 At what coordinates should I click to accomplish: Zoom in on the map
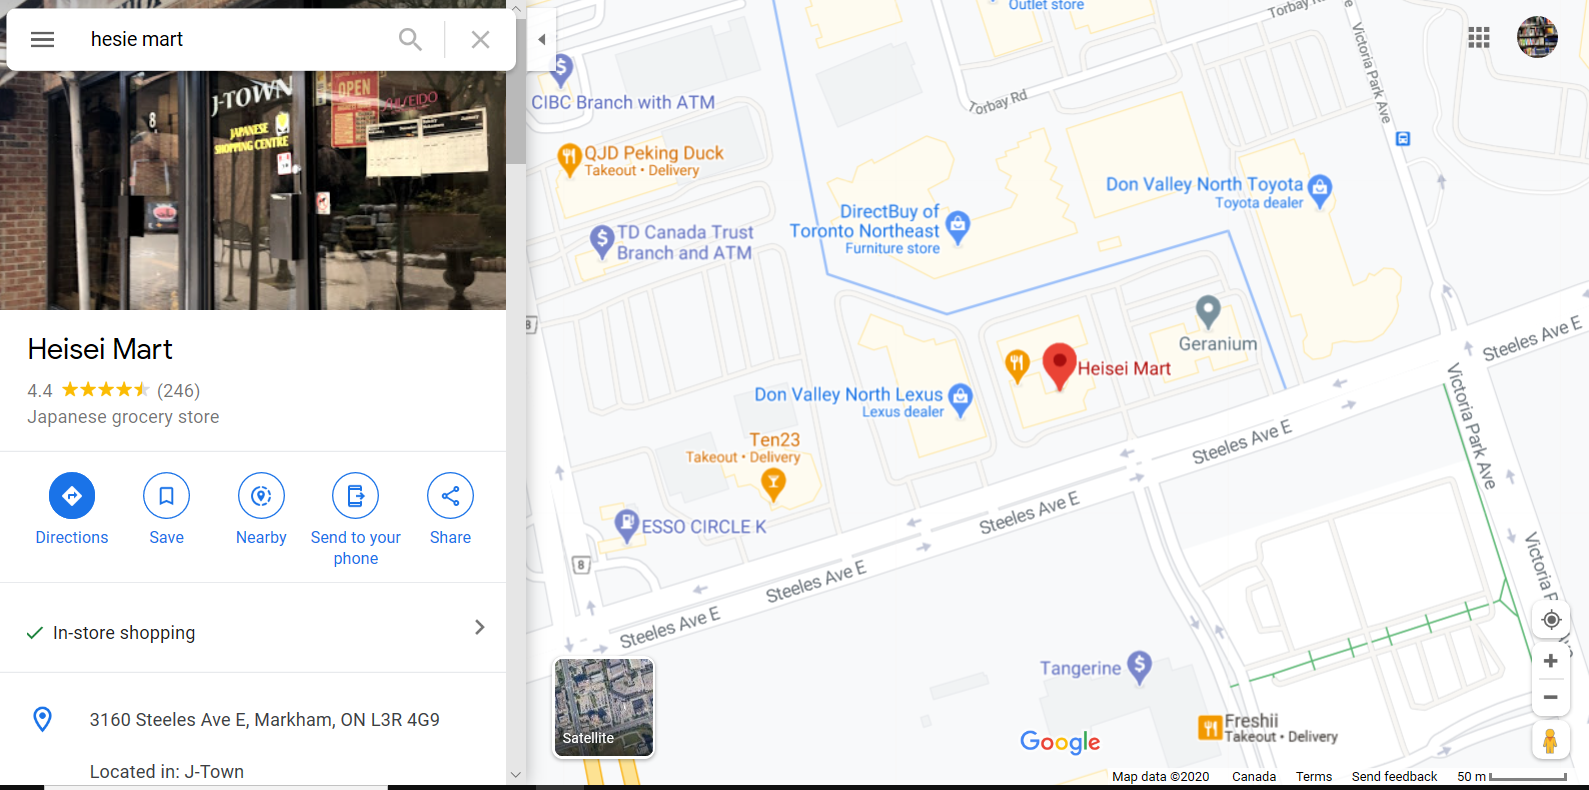coord(1551,661)
